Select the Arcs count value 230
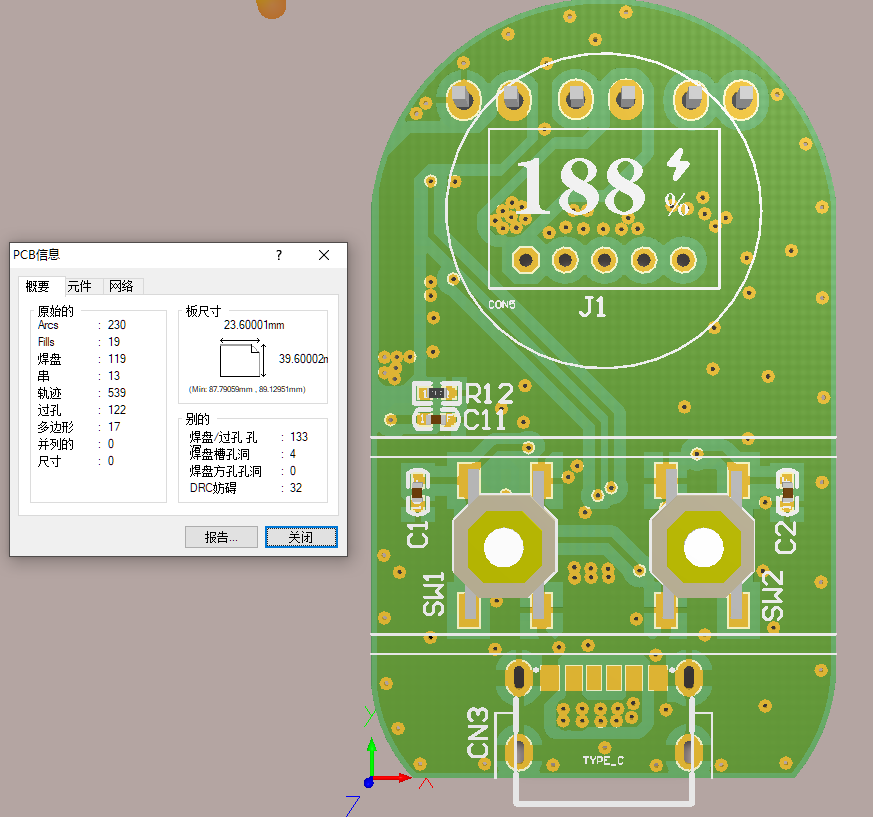The height and width of the screenshot is (817, 873). click(x=117, y=325)
